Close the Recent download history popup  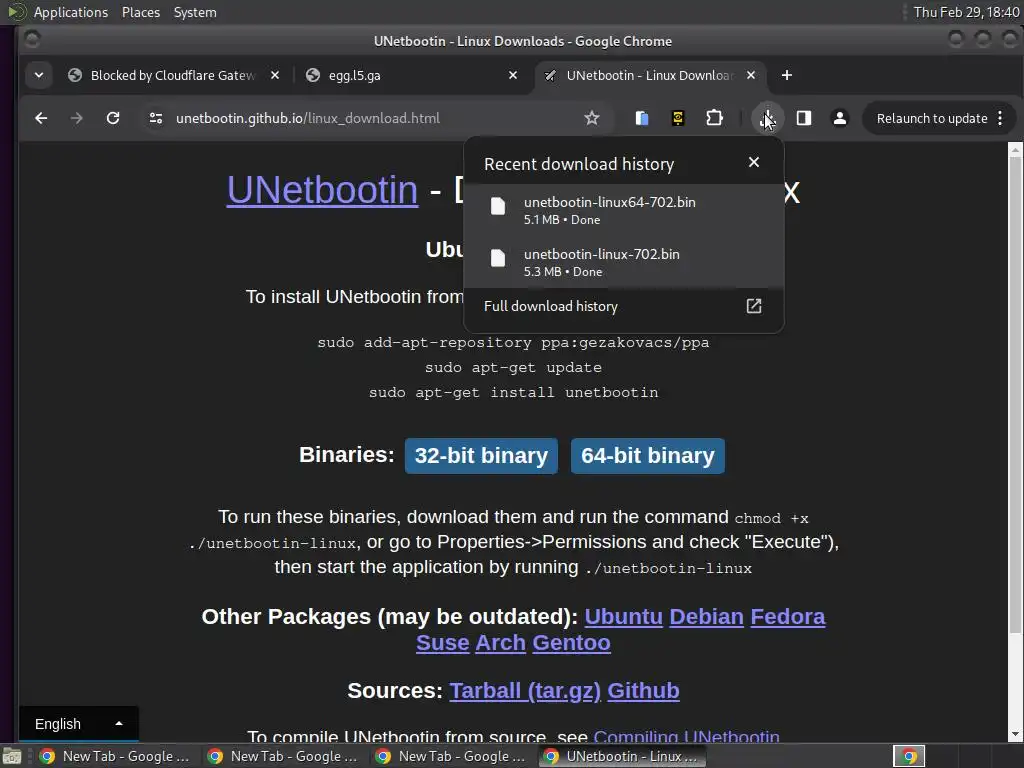[754, 162]
